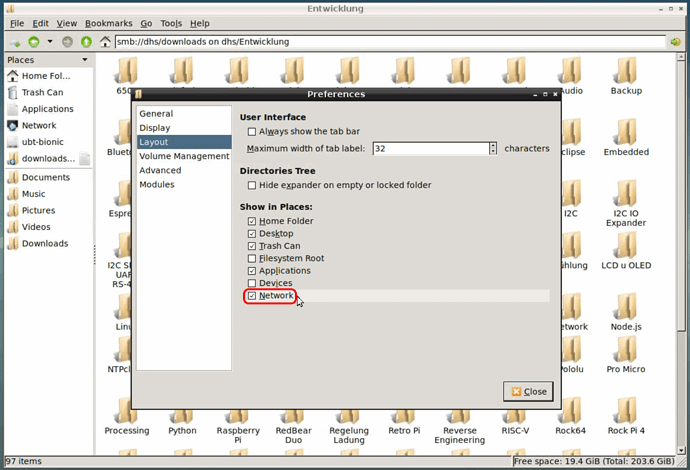Toggle Desktop in Places checkbox
The height and width of the screenshot is (470, 690).
[x=252, y=234]
